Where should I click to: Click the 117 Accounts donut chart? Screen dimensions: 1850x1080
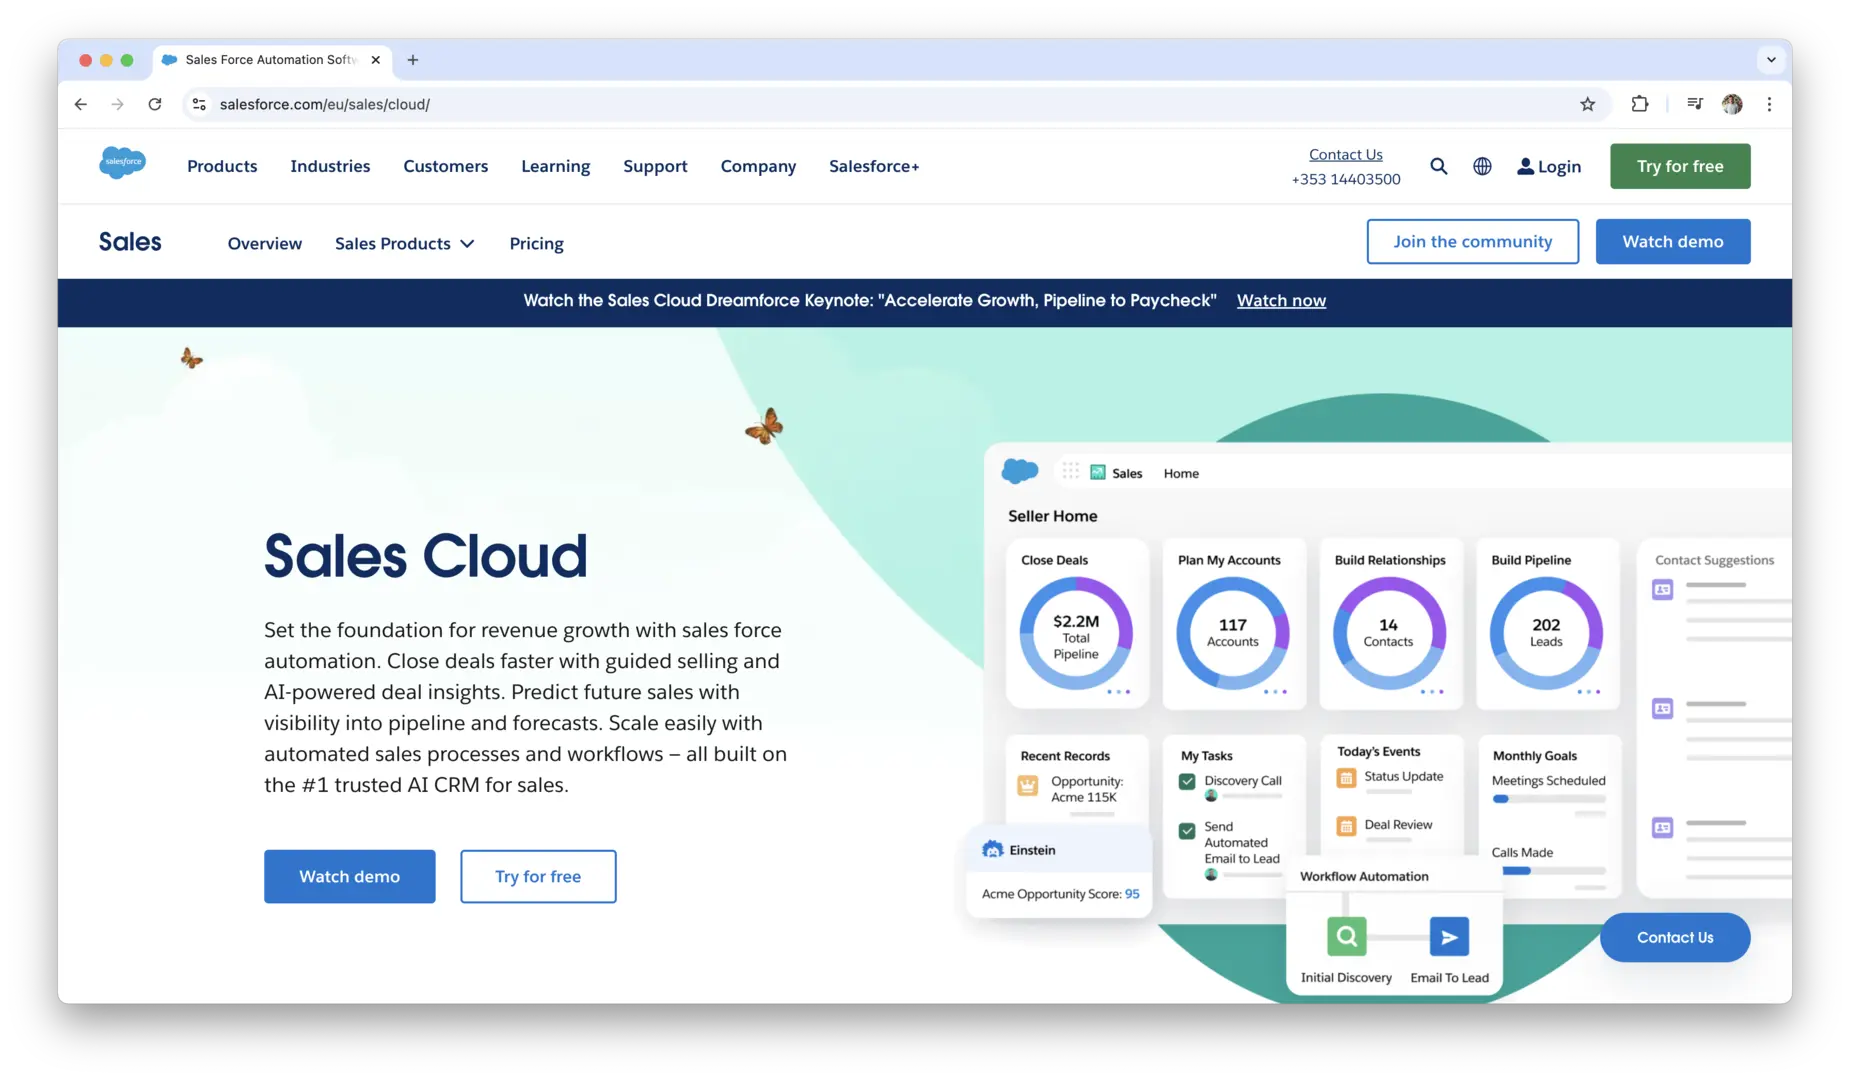(1232, 633)
